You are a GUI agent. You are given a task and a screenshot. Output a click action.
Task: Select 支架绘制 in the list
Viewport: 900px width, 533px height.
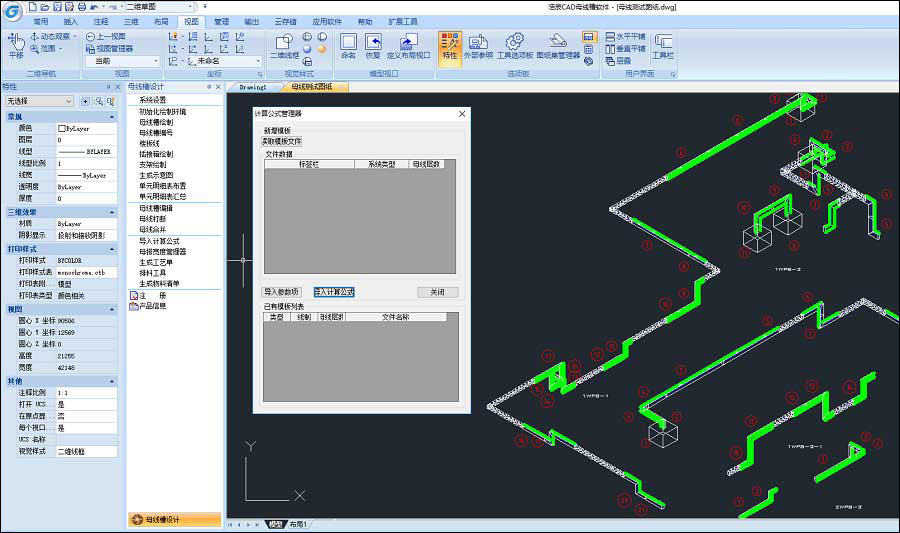(x=152, y=165)
